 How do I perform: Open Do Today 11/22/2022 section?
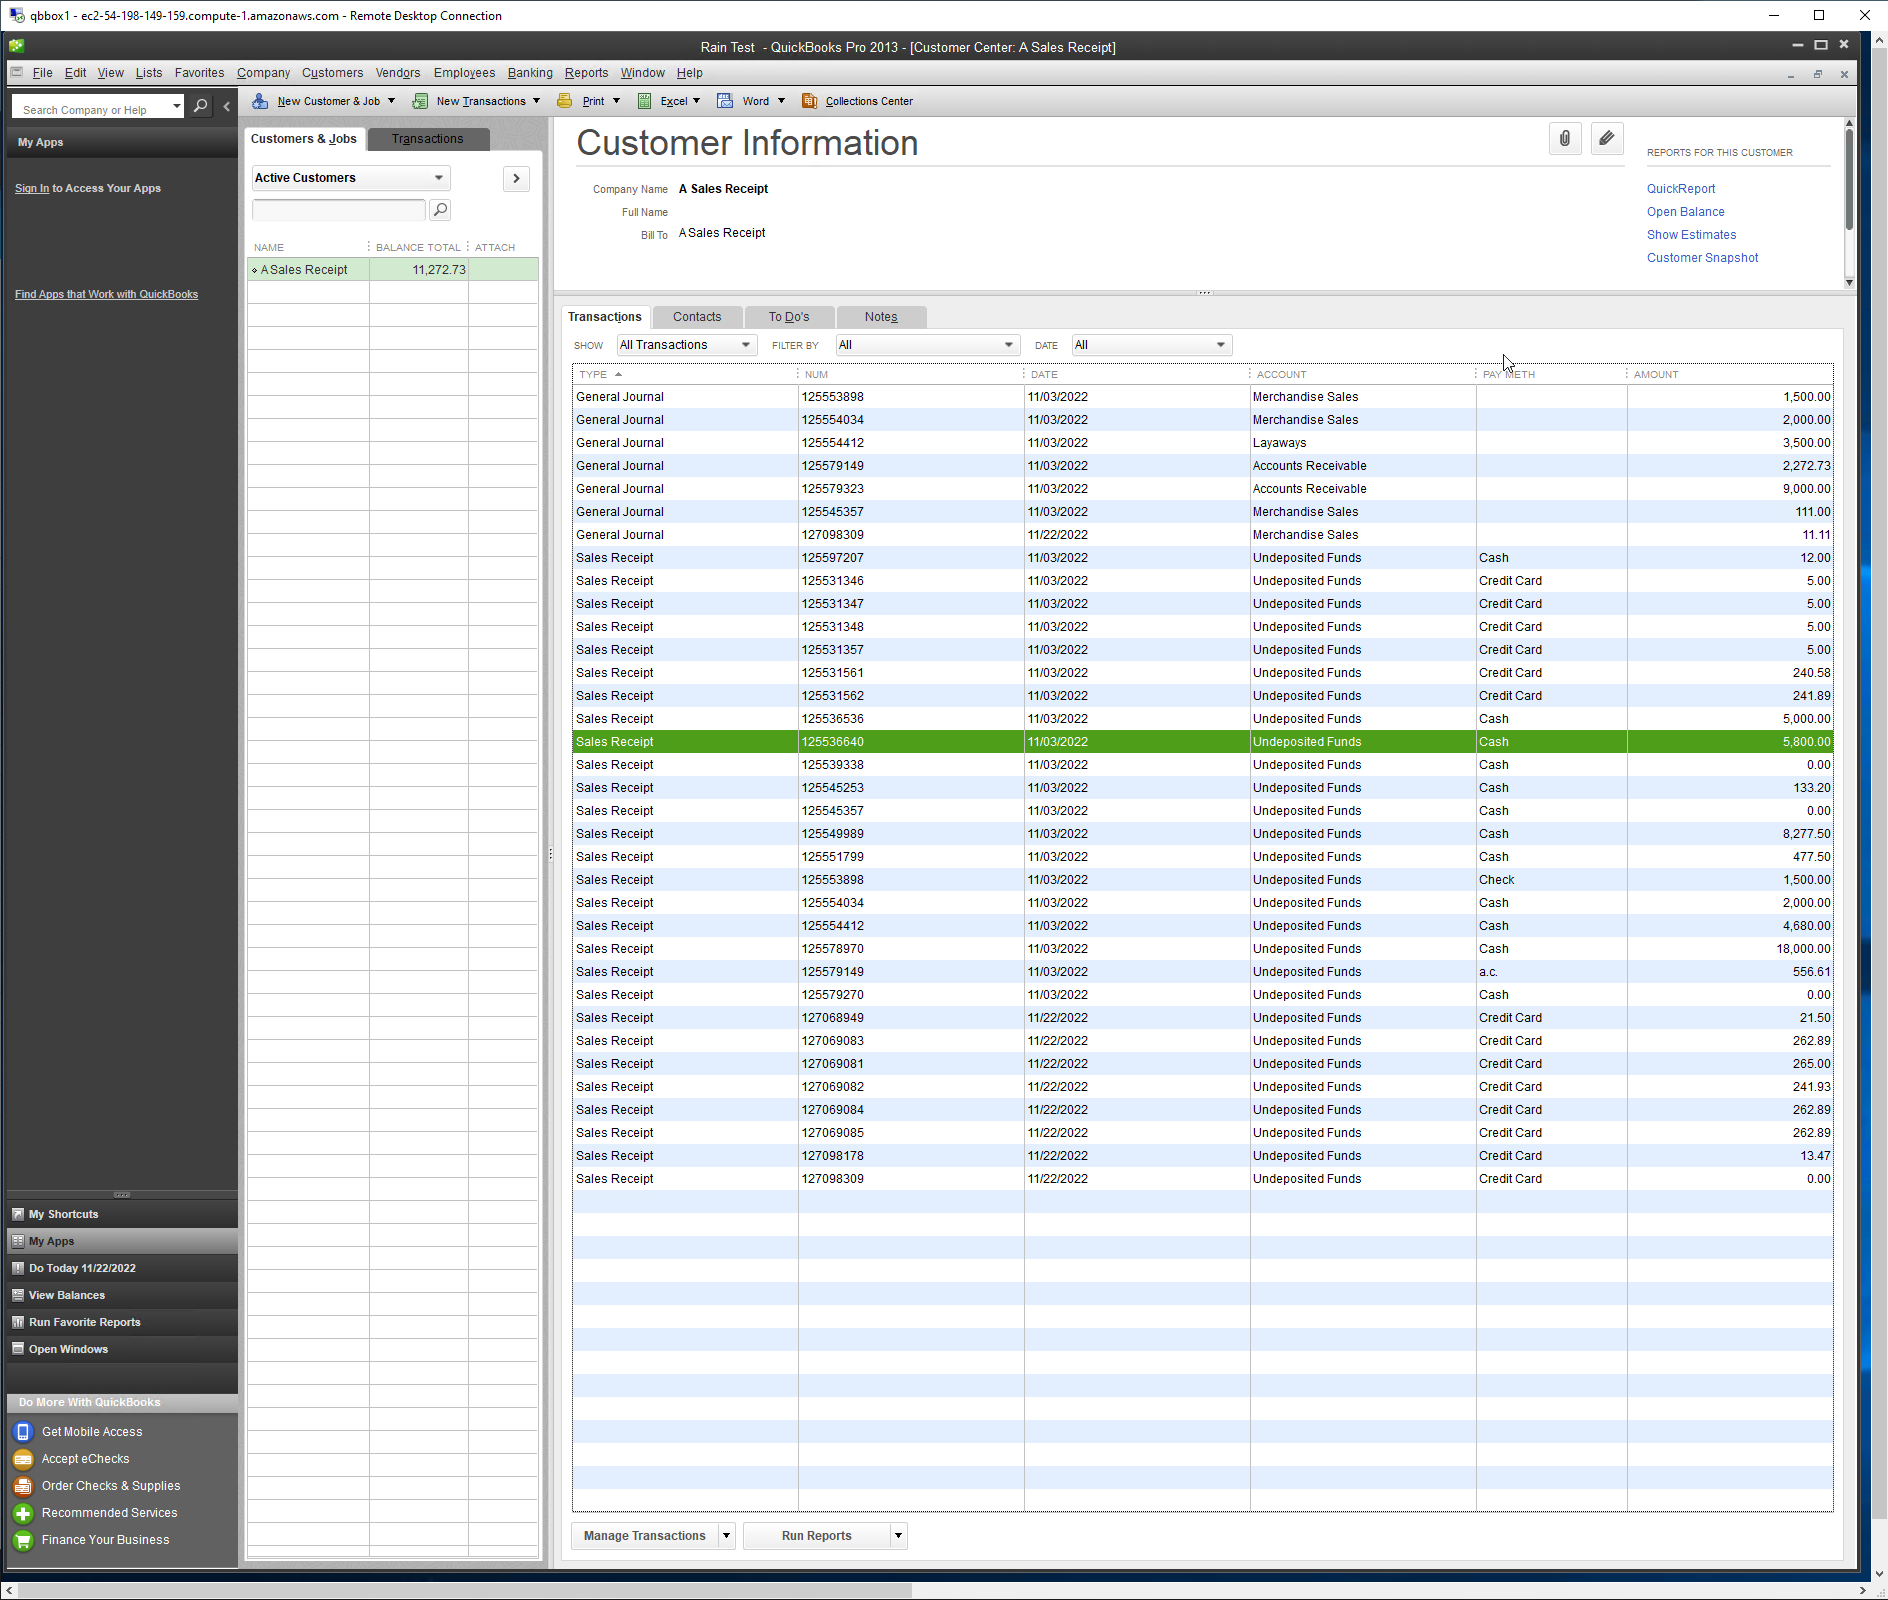(122, 1268)
